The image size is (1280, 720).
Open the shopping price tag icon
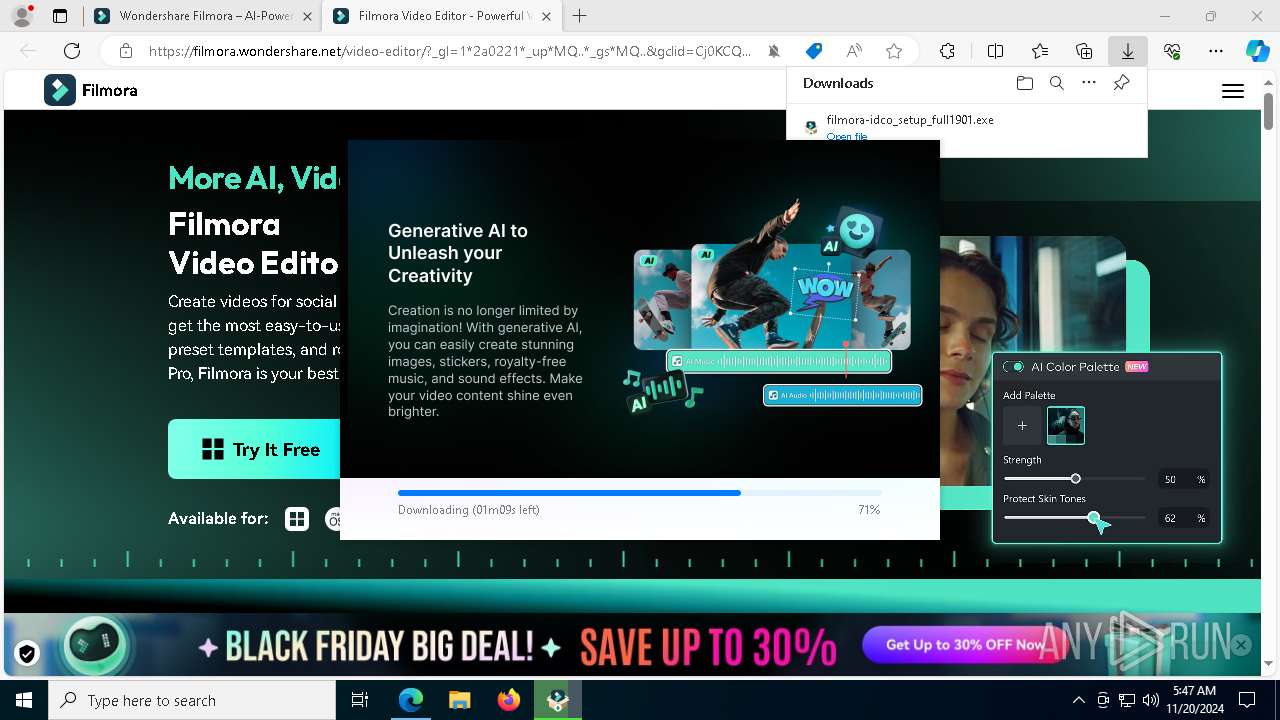pyautogui.click(x=814, y=51)
